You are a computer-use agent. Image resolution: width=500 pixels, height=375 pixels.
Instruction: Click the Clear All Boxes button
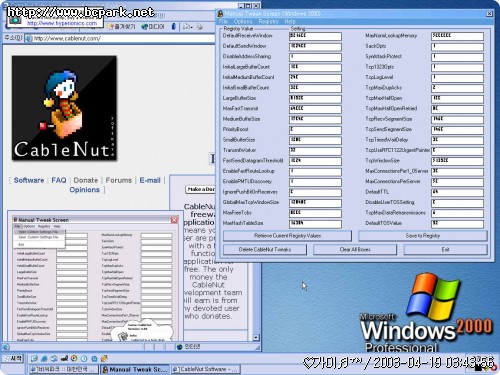(x=355, y=249)
